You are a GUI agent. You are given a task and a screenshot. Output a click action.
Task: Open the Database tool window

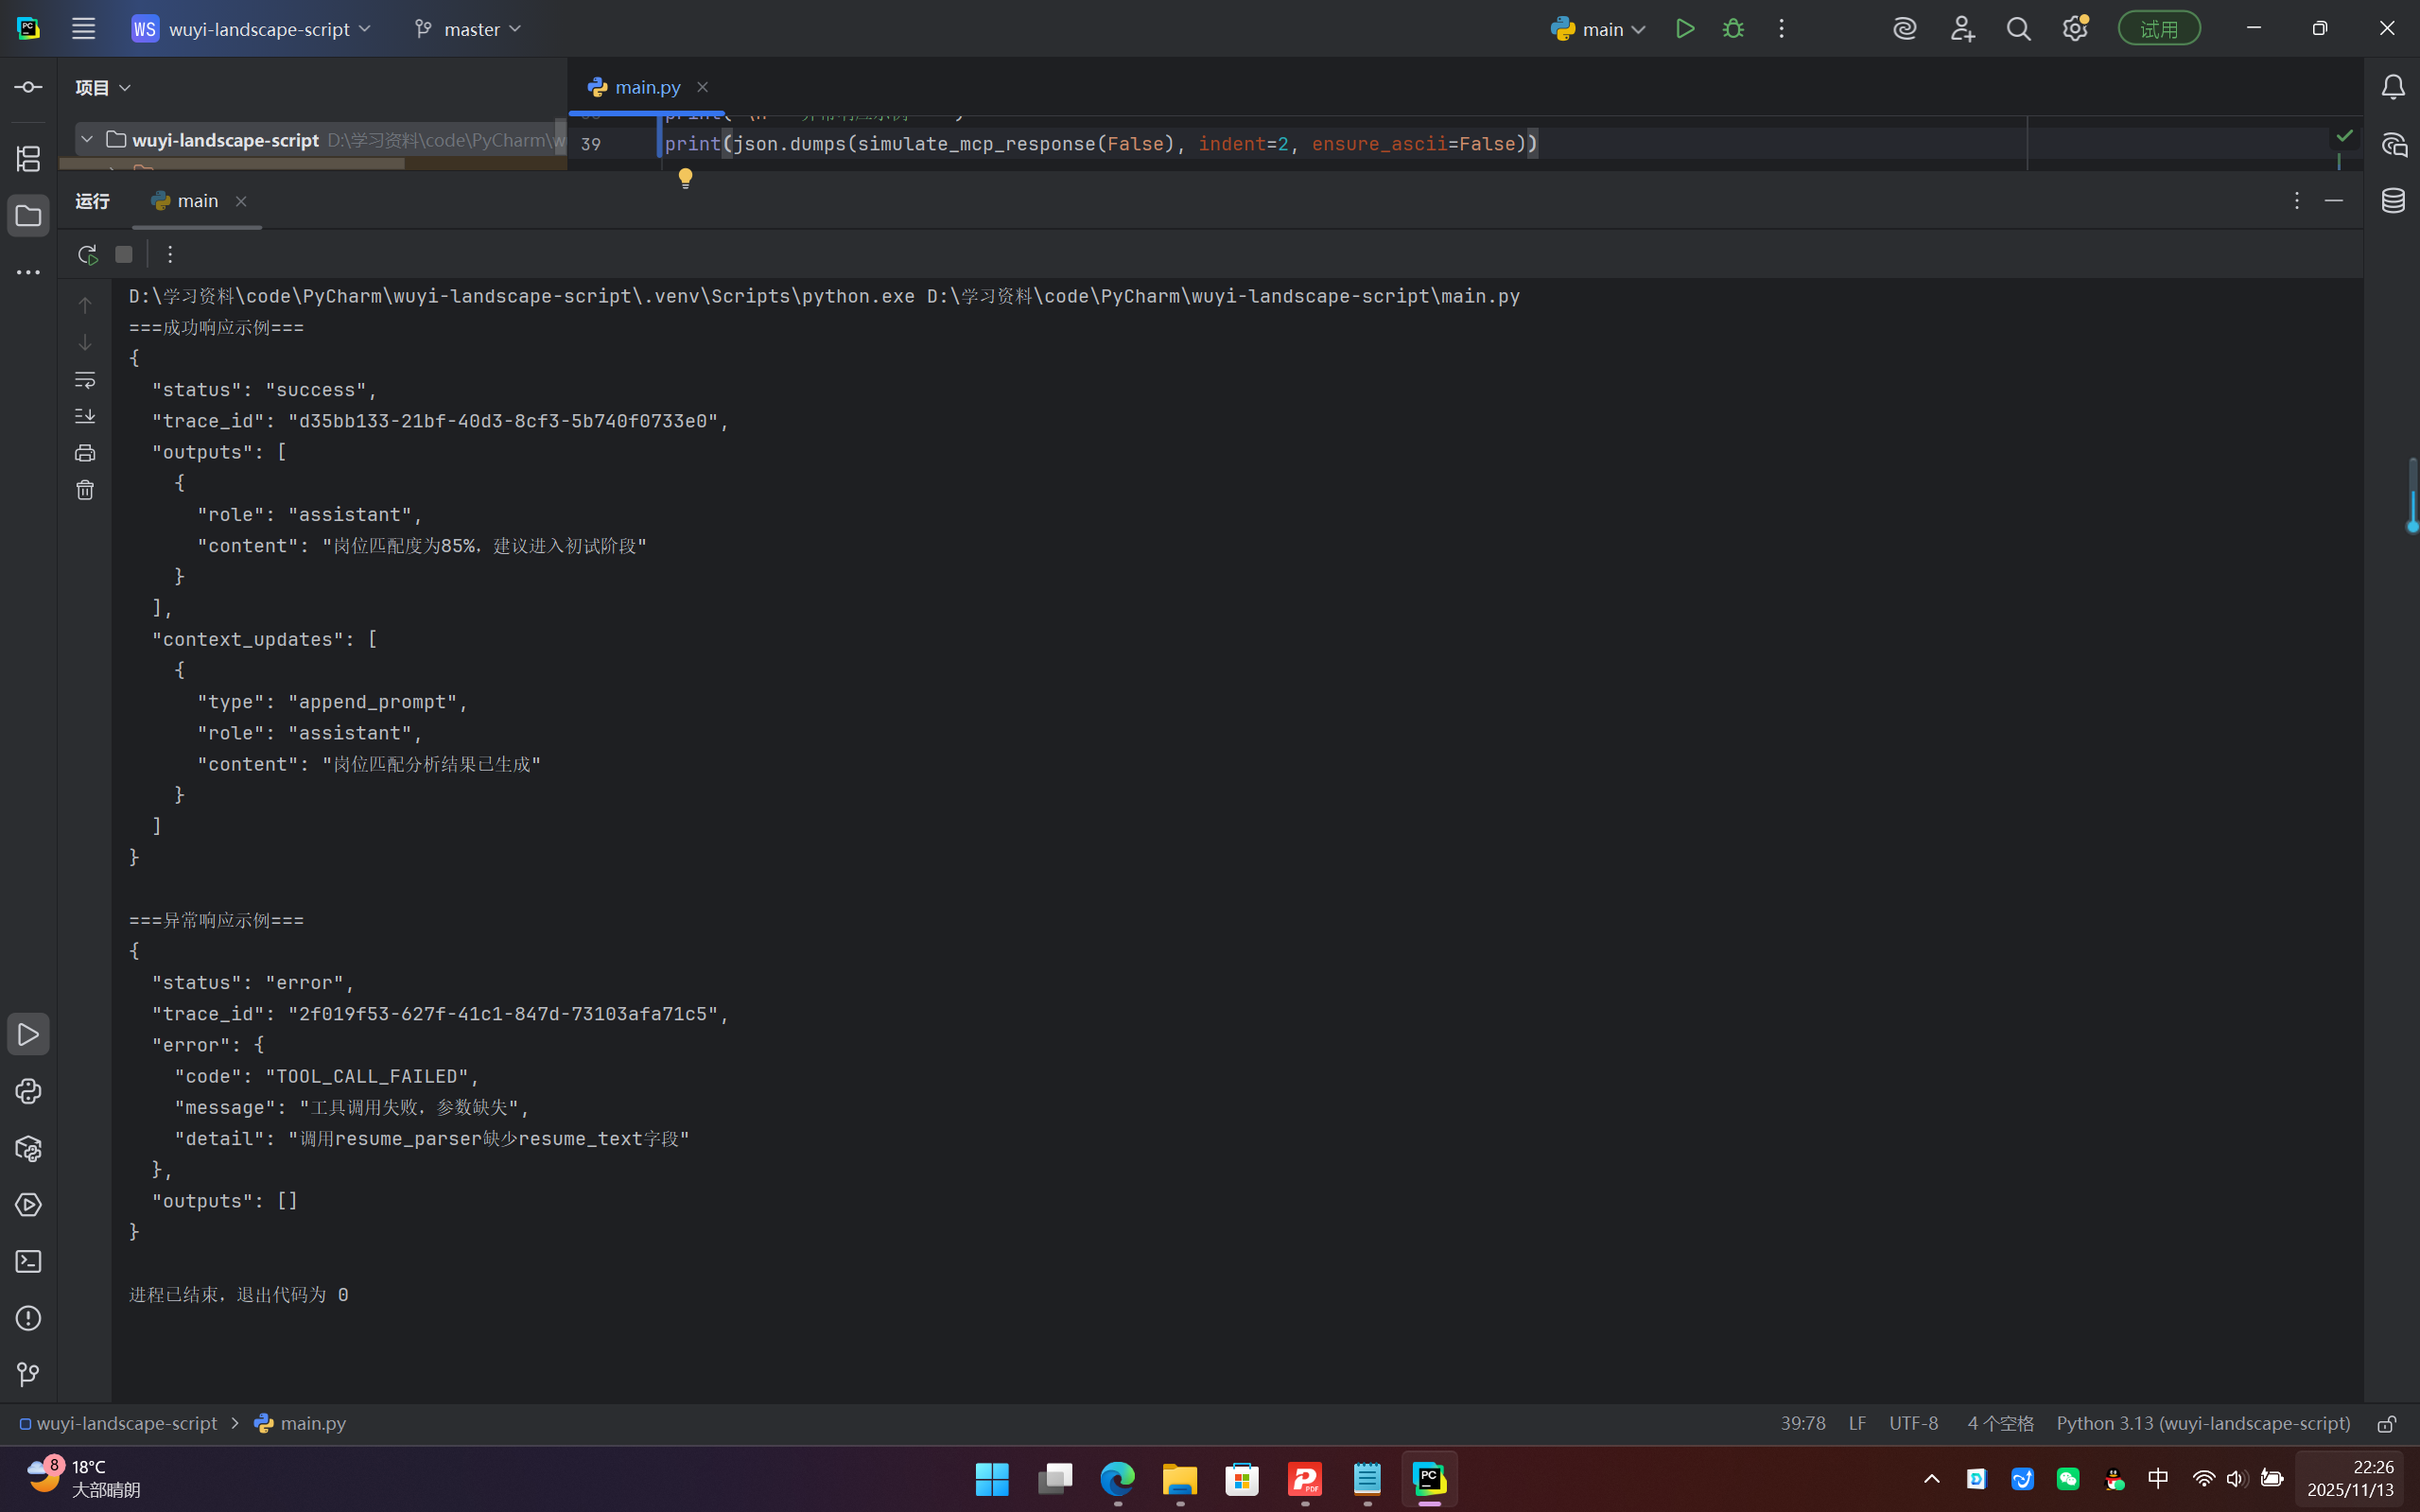click(2393, 201)
